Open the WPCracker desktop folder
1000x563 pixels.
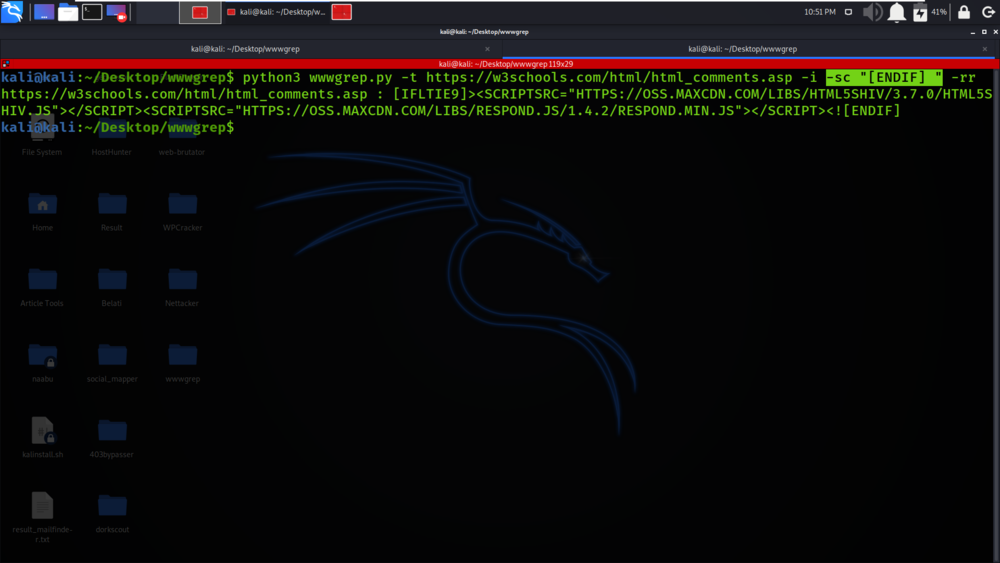(182, 212)
